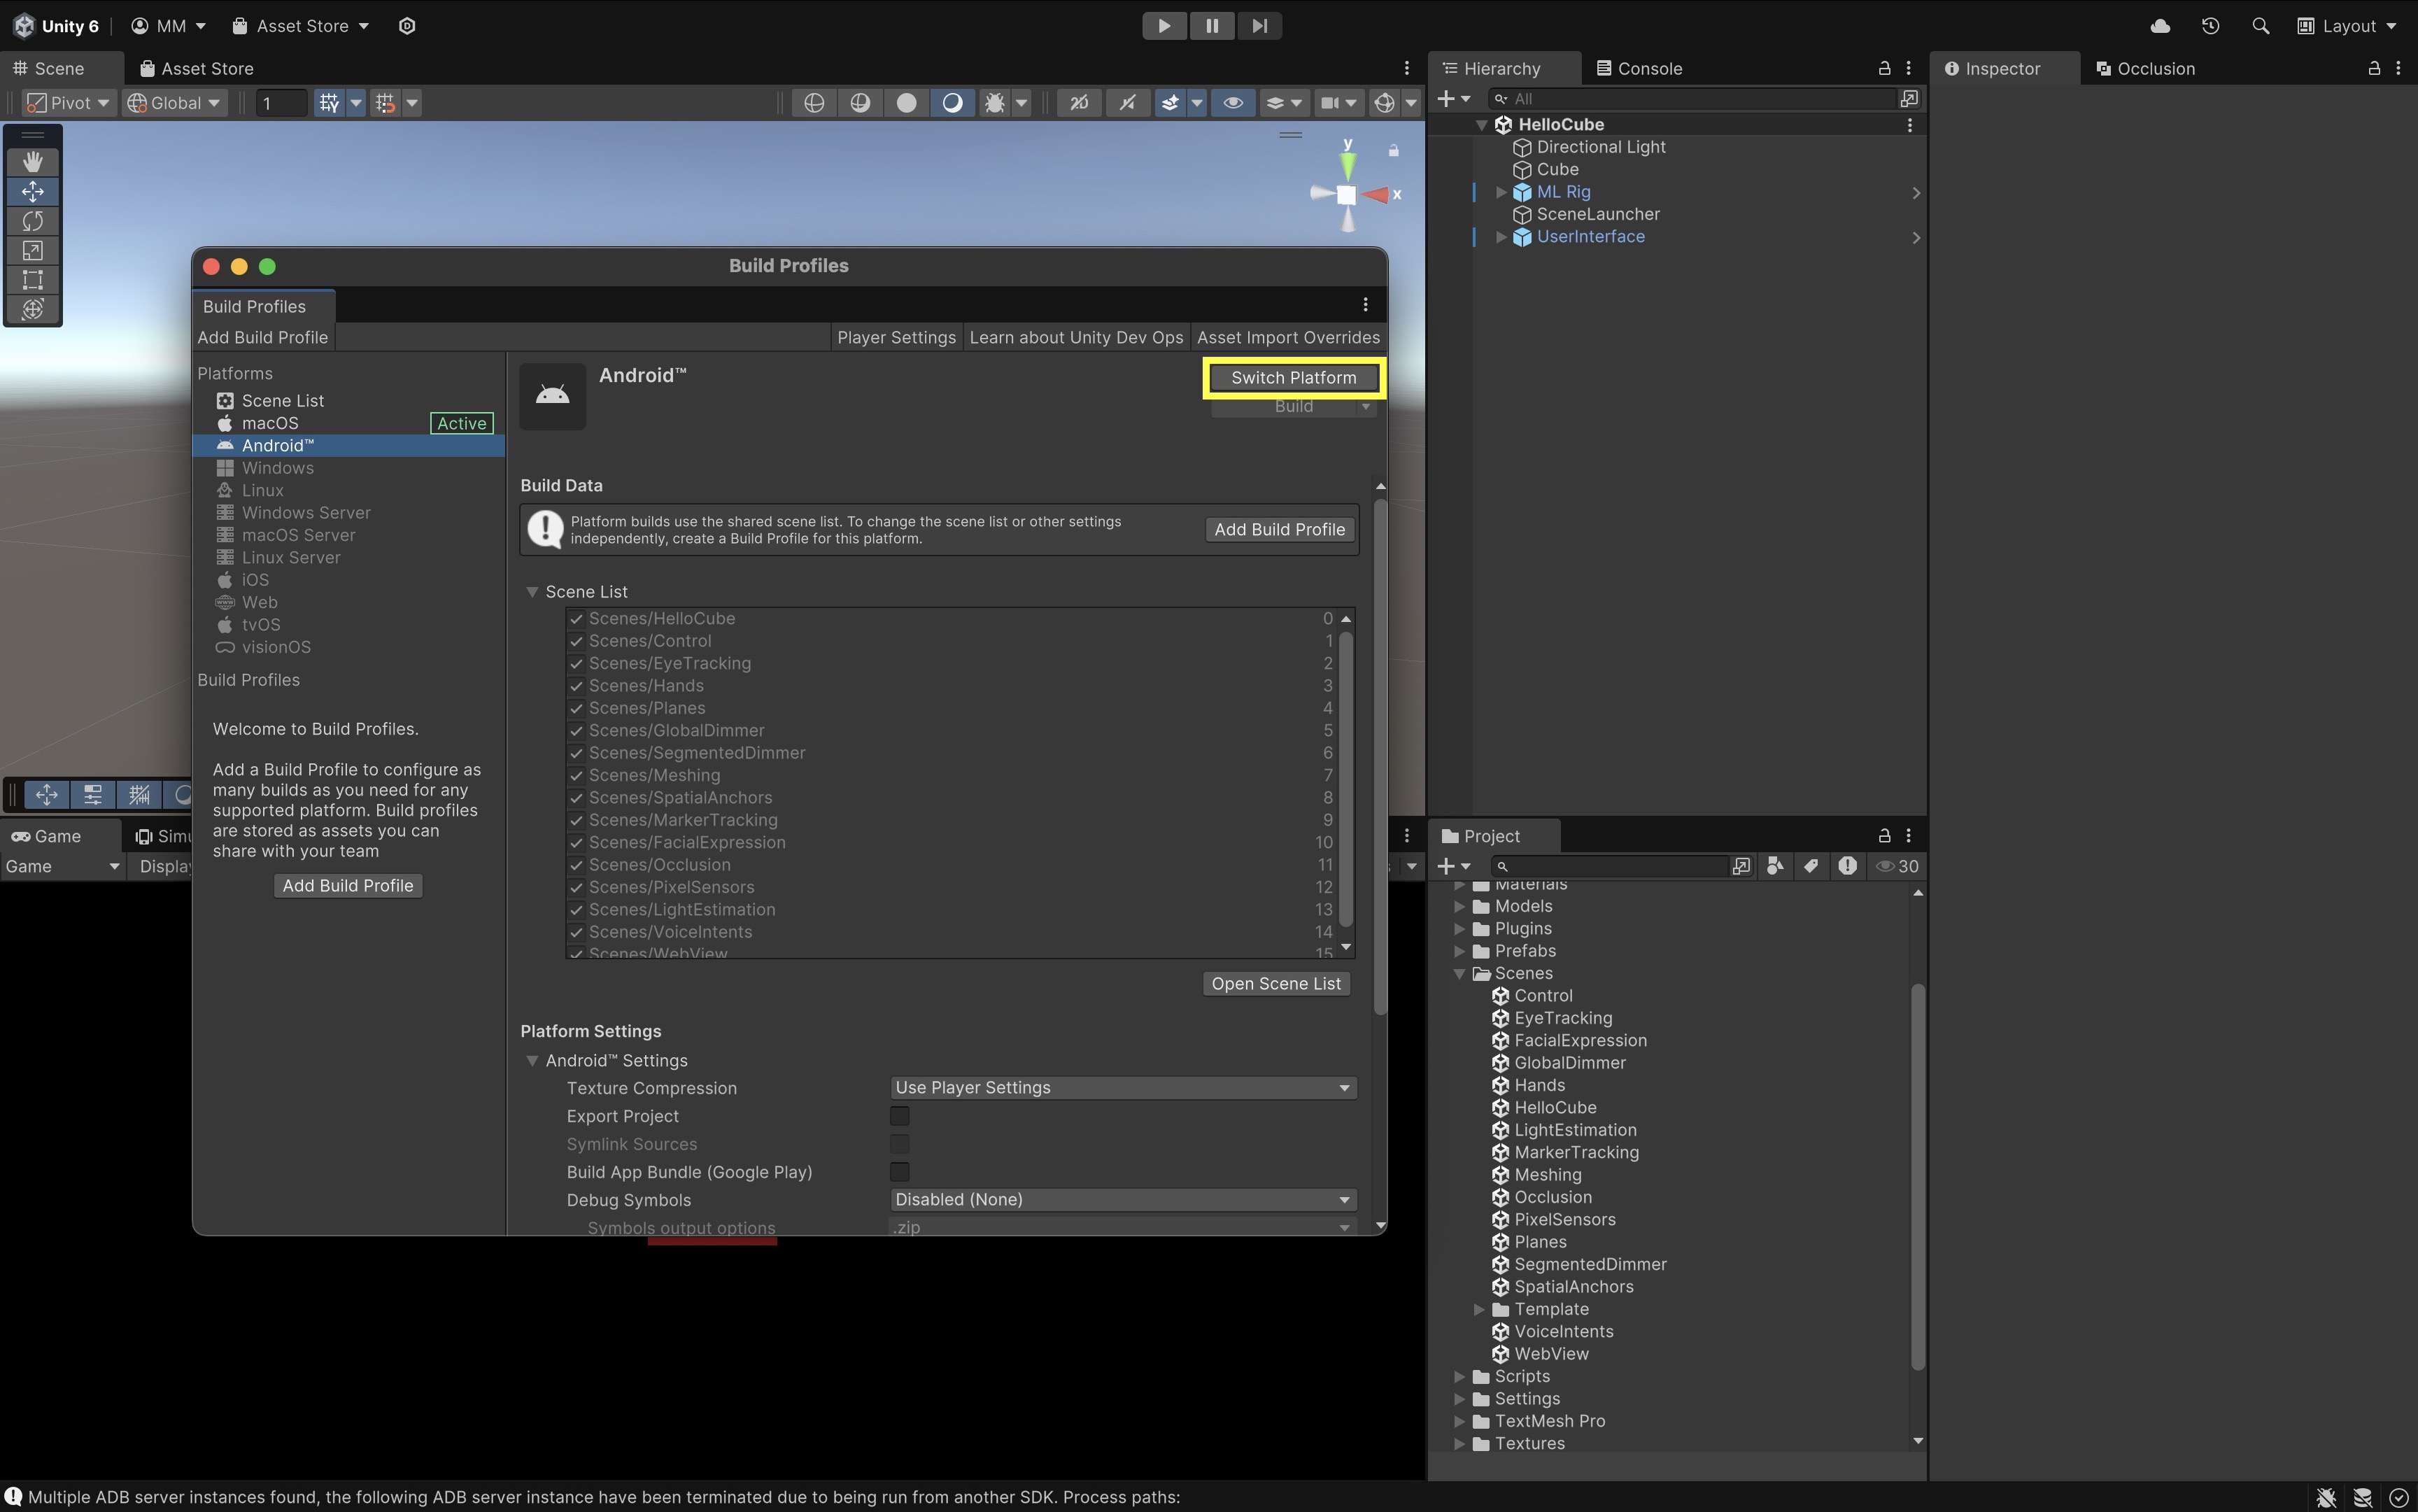Switch to the Console tab
The height and width of the screenshot is (1512, 2418).
point(1640,69)
